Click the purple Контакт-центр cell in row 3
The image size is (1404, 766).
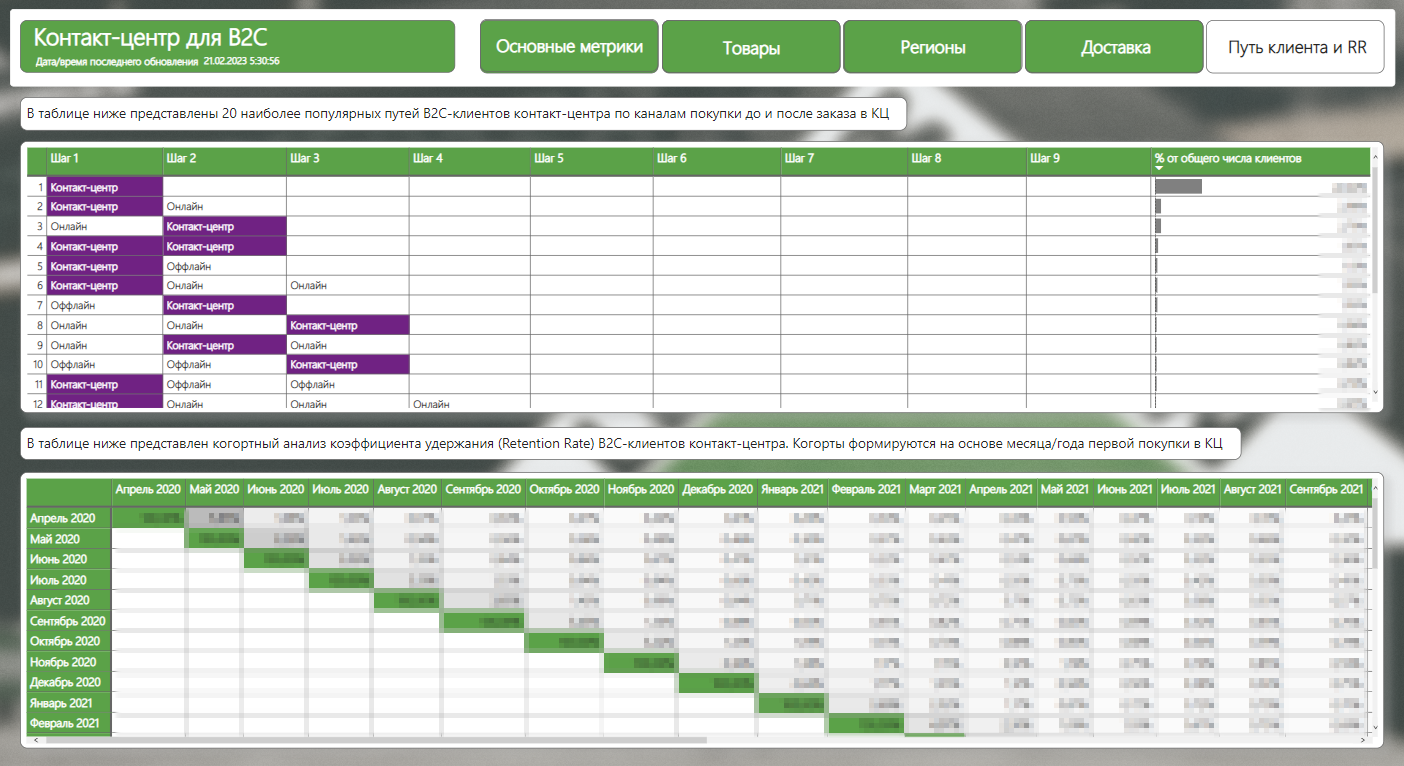[x=224, y=226]
